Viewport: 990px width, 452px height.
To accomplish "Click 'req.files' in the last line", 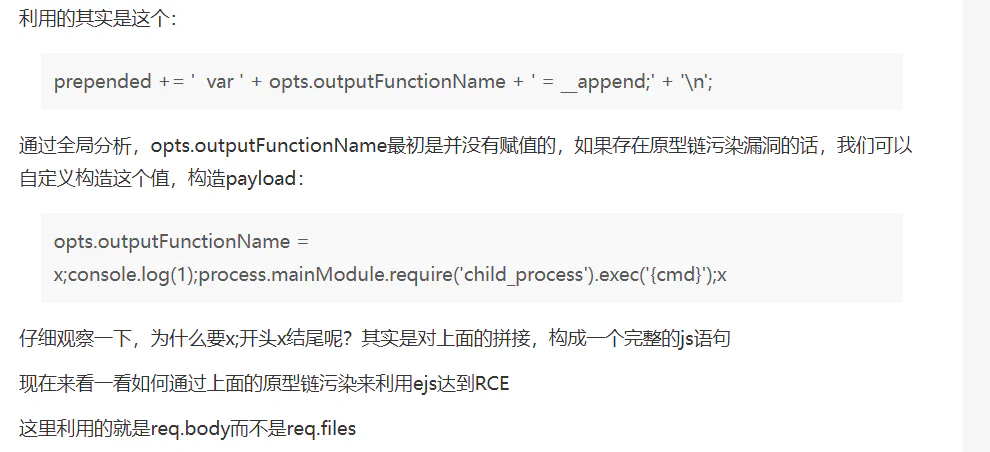I will (321, 429).
